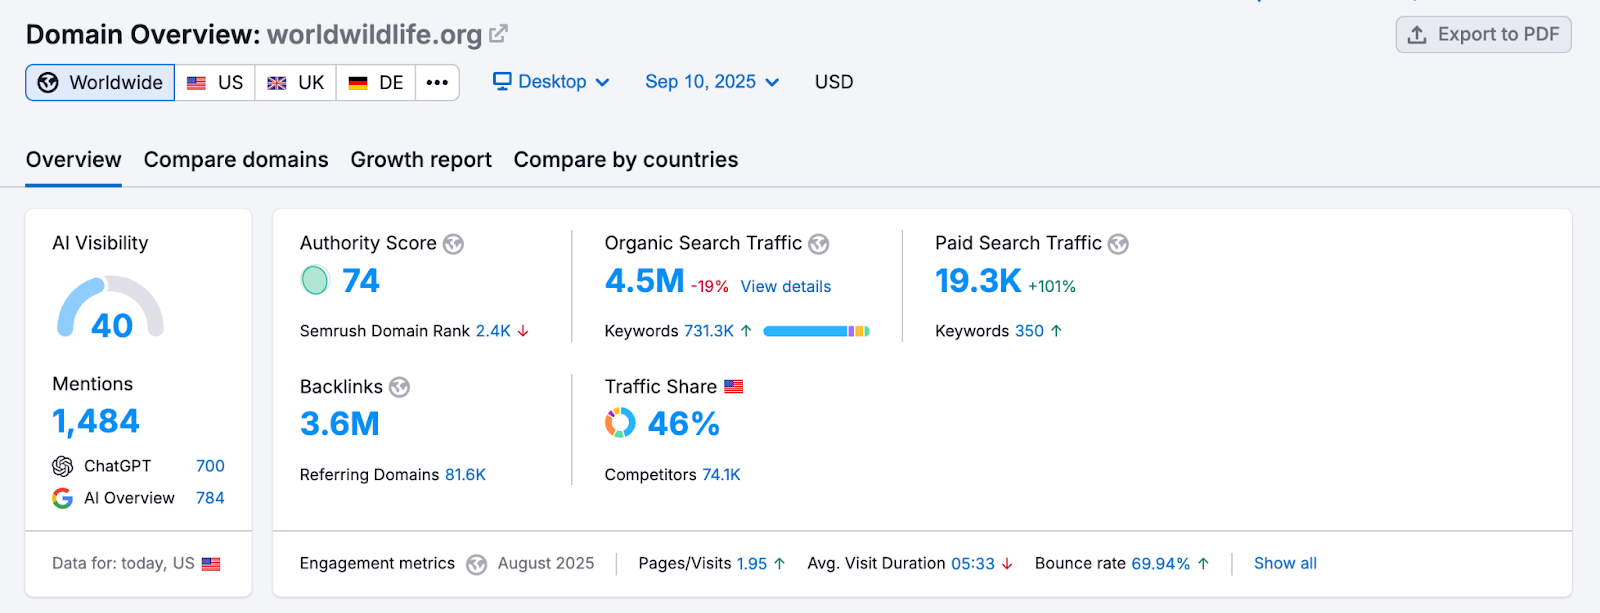Click the Traffic Share donut chart icon

(620, 423)
